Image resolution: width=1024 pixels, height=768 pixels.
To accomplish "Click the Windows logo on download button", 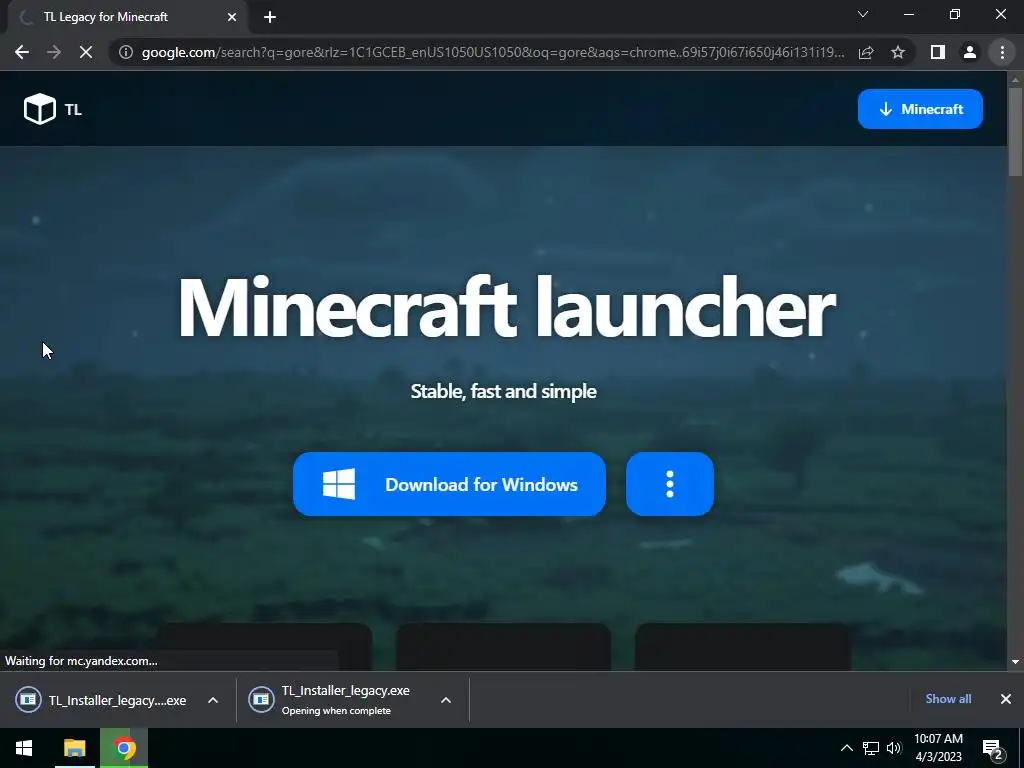I will click(339, 484).
